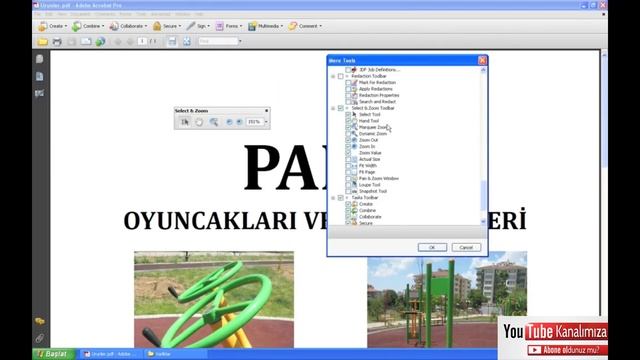Switch to the Urunler.pdf taskbar button
The width and height of the screenshot is (640, 360).
110,354
